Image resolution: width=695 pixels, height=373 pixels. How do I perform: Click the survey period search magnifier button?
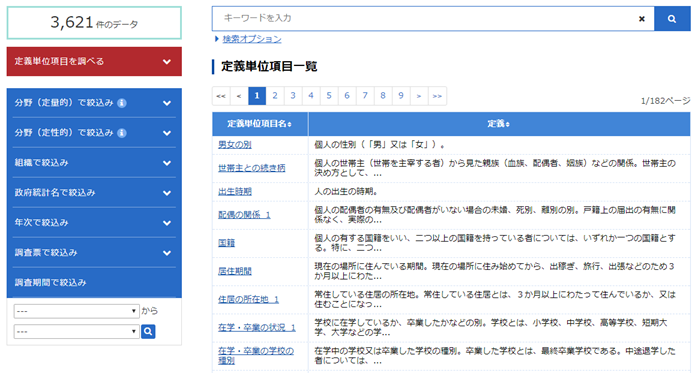[x=148, y=331]
